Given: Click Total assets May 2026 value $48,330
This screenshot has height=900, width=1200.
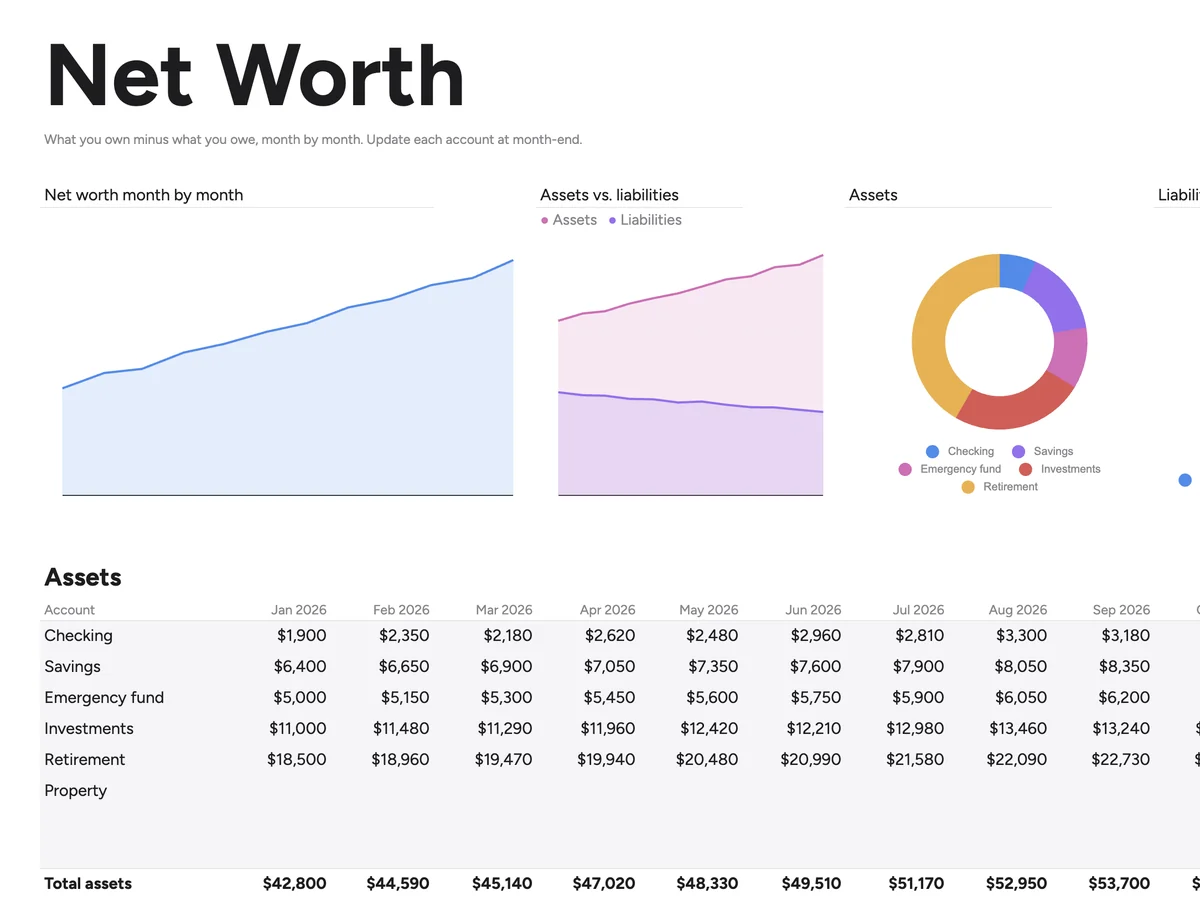Looking at the screenshot, I should [707, 884].
